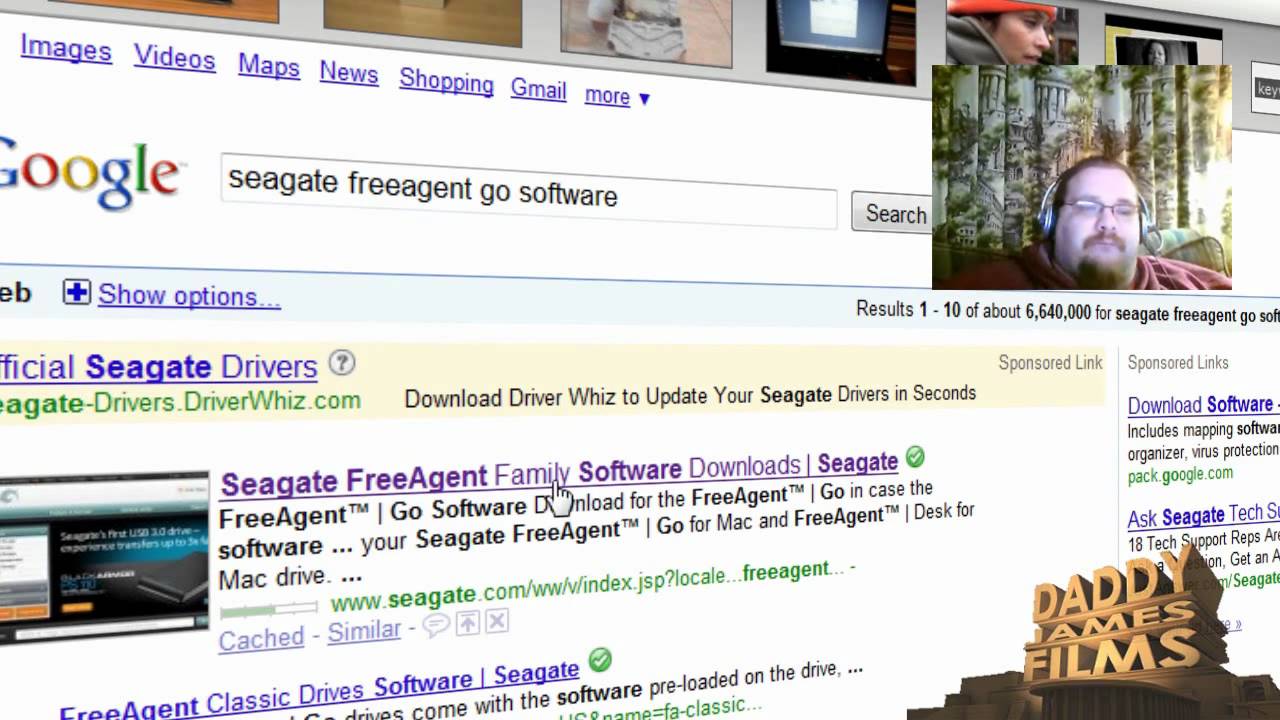Image resolution: width=1280 pixels, height=720 pixels.
Task: Open the Videos search tab
Action: (175, 58)
